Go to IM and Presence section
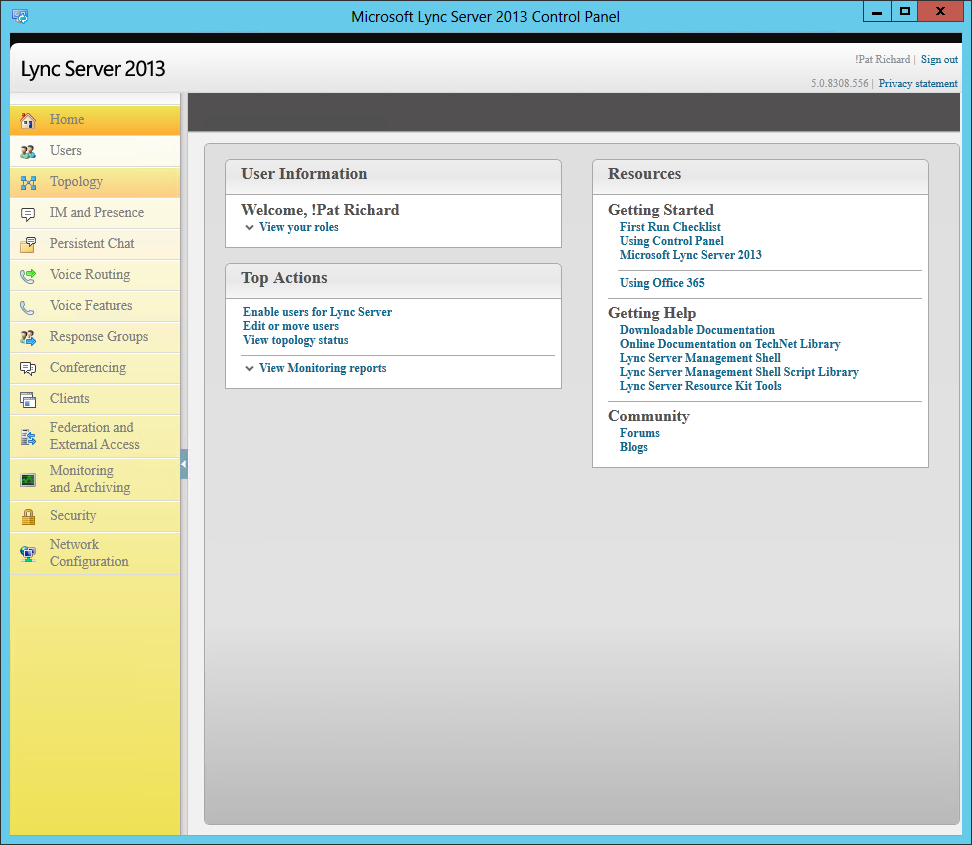Screen dimensions: 972x845 pyautogui.click(x=95, y=213)
